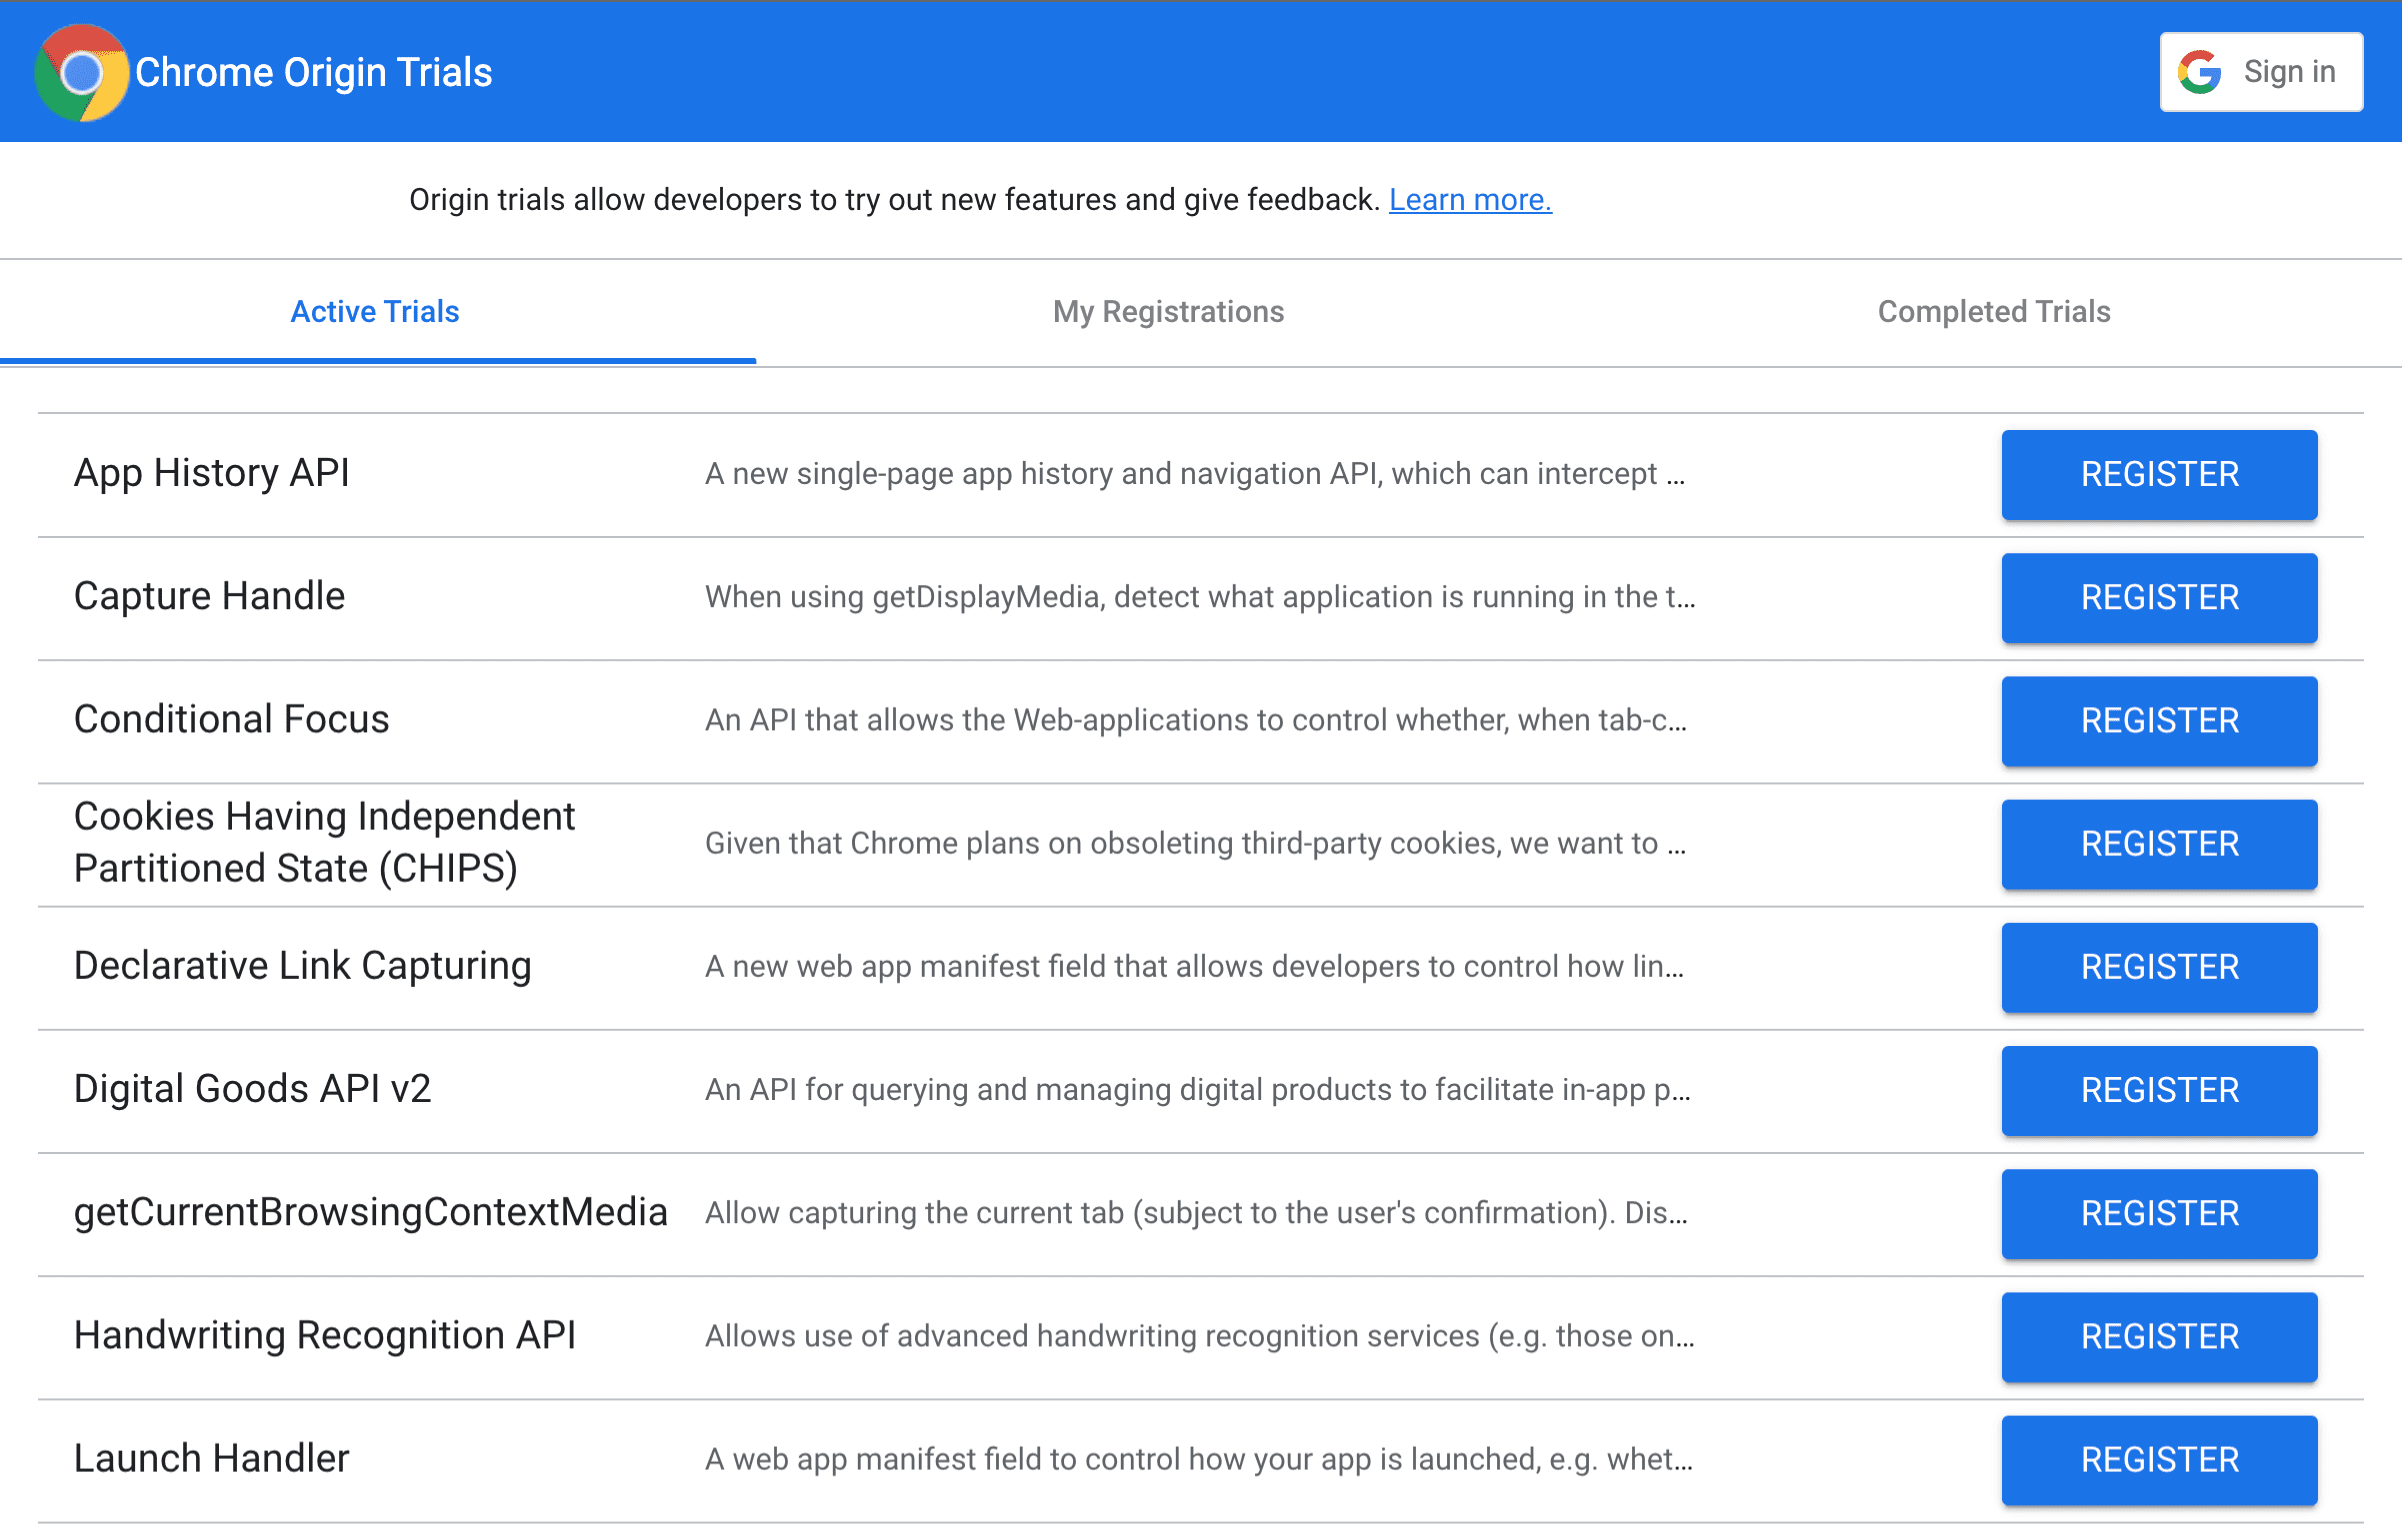The image size is (2402, 1530).
Task: Register for getCurrentBrowsingContextMedia trial
Action: pyautogui.click(x=2157, y=1211)
